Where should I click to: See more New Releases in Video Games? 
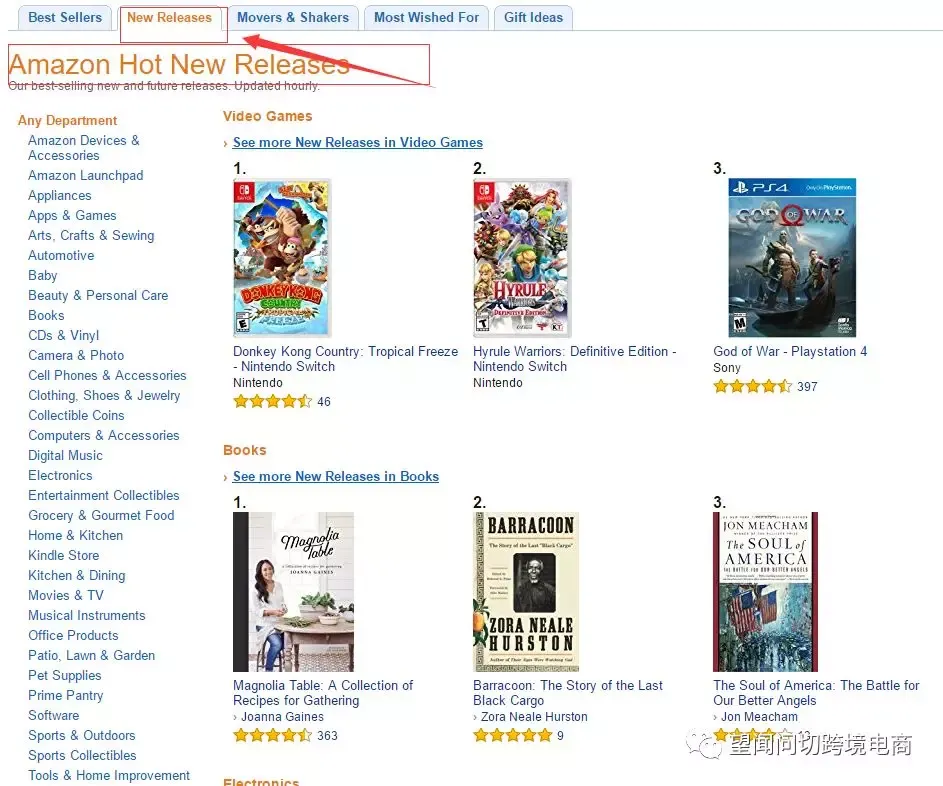tap(358, 143)
